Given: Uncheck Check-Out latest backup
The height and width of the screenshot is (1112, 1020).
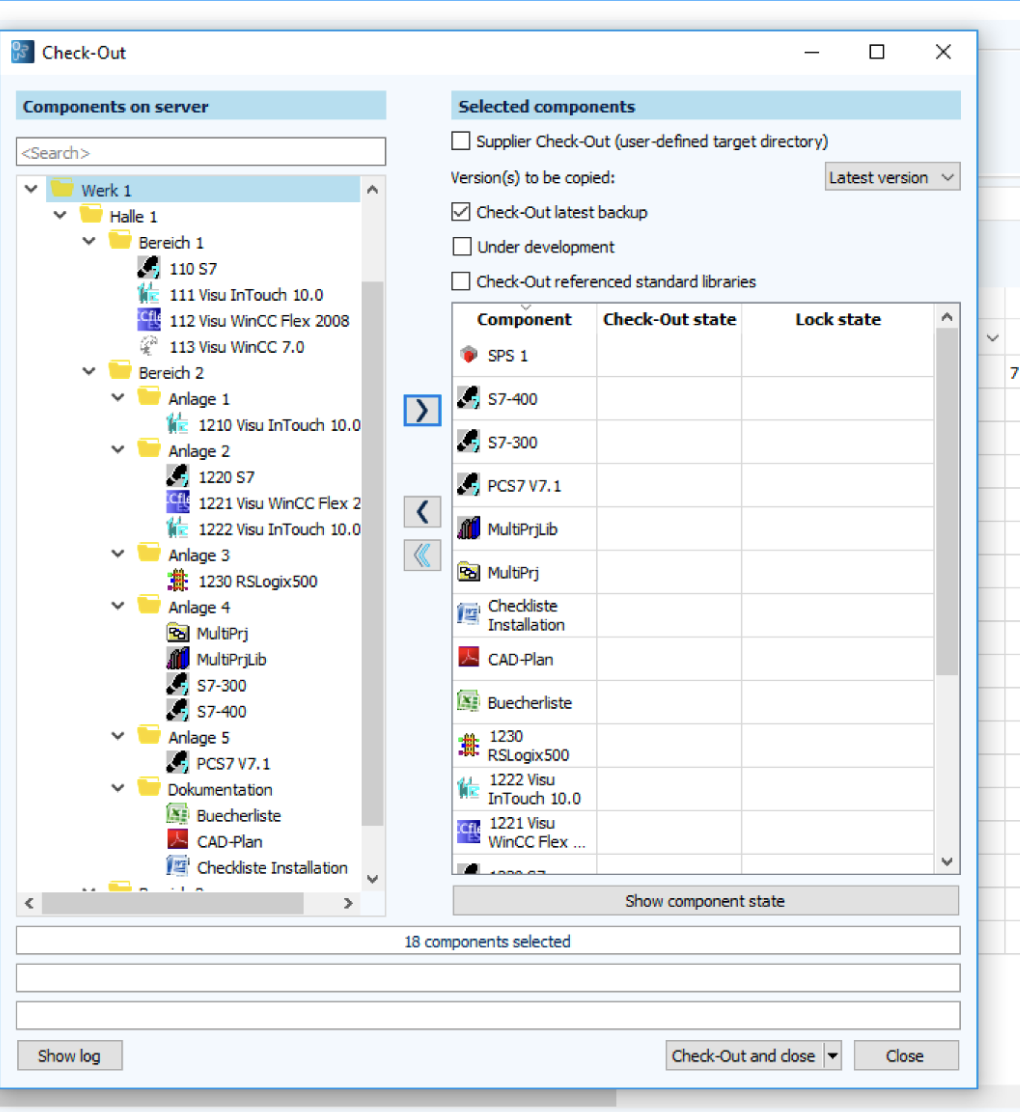Looking at the screenshot, I should coord(461,211).
